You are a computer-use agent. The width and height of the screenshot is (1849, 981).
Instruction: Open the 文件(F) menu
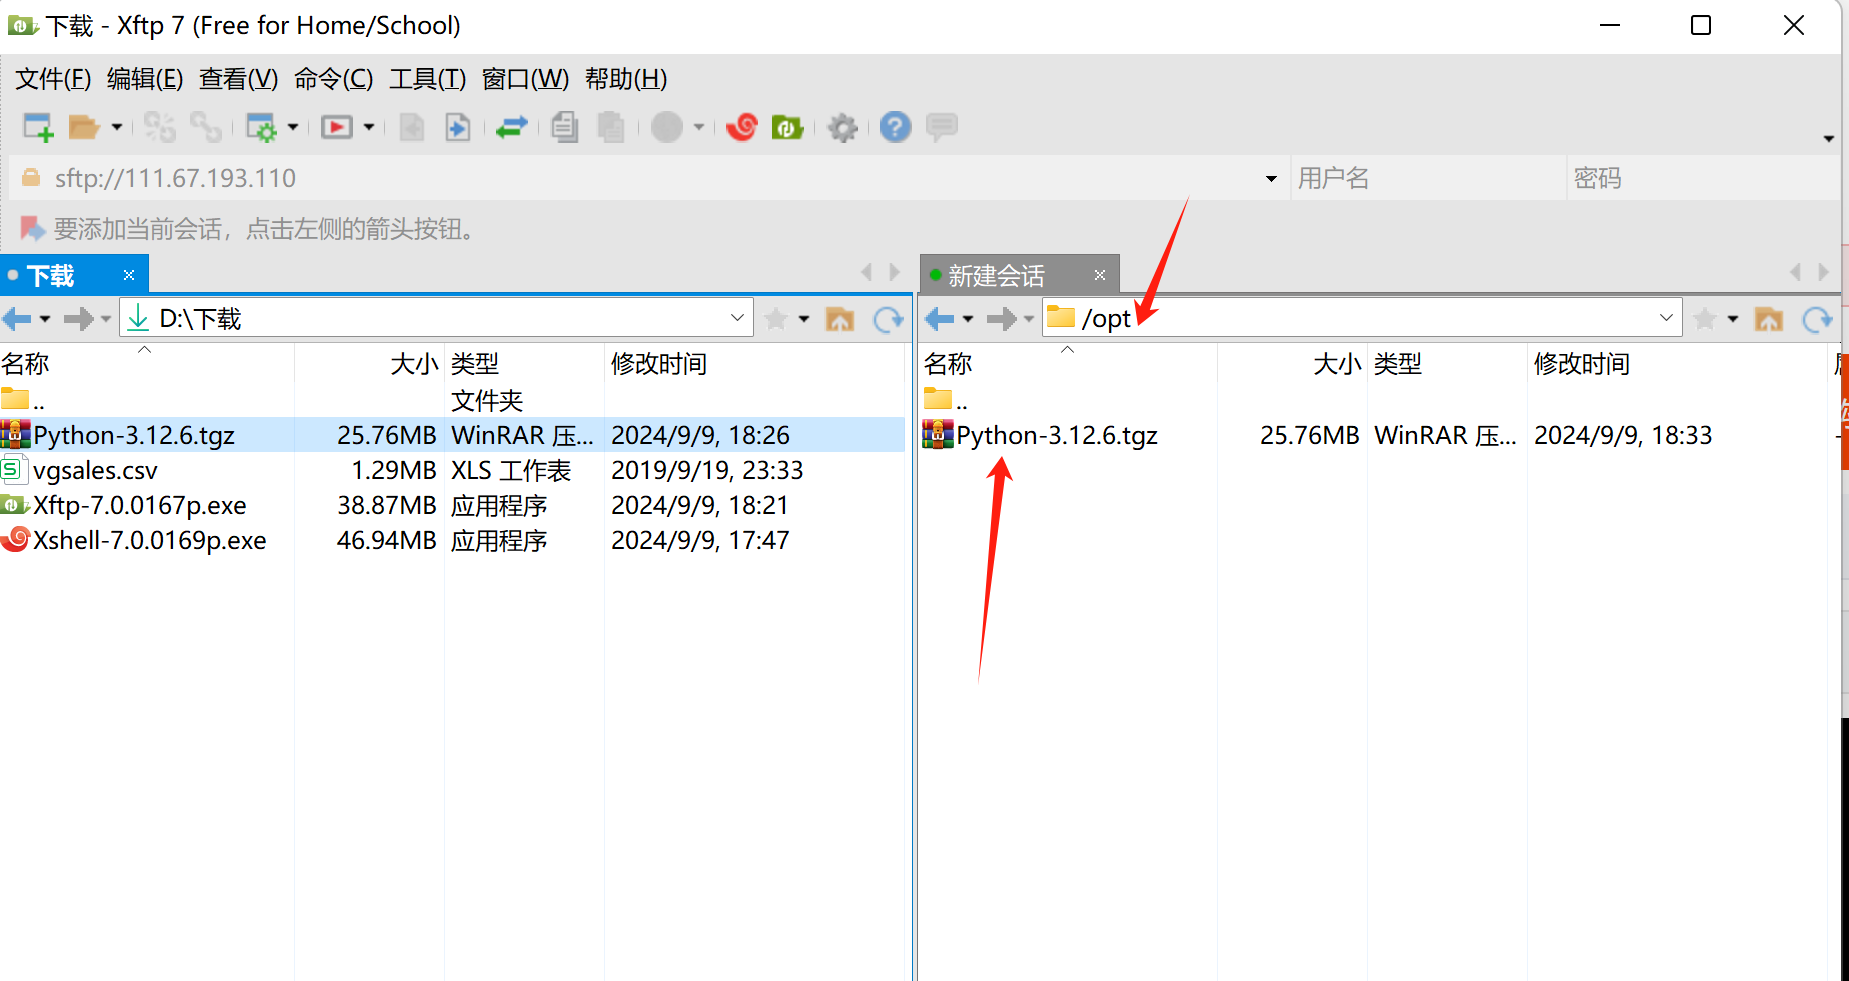click(x=53, y=79)
